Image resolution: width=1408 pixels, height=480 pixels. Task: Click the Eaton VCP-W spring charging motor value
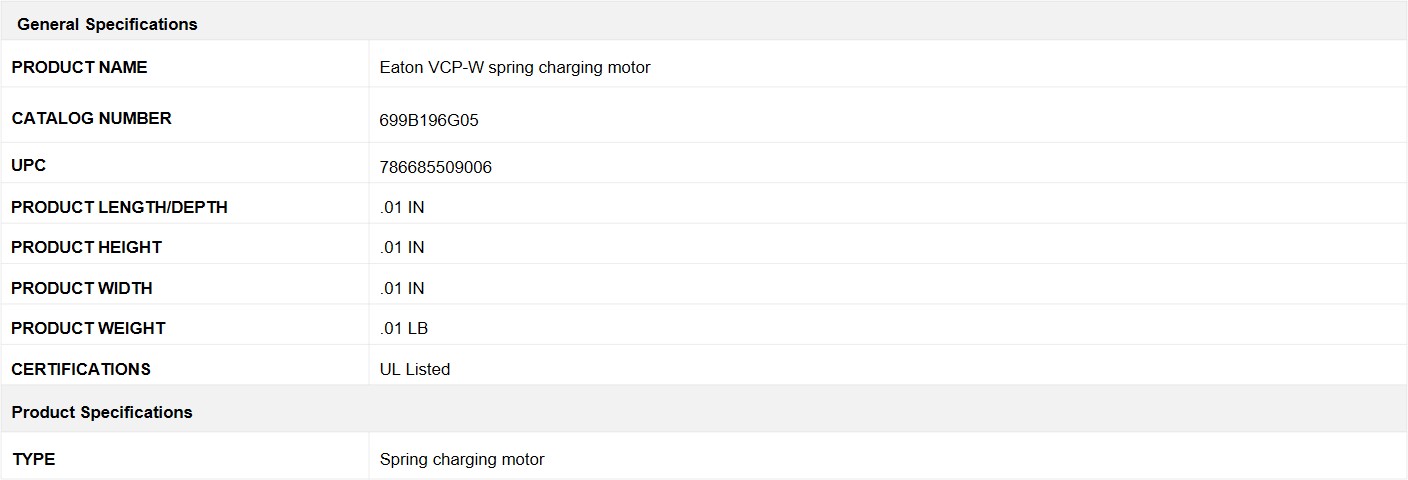tap(515, 67)
